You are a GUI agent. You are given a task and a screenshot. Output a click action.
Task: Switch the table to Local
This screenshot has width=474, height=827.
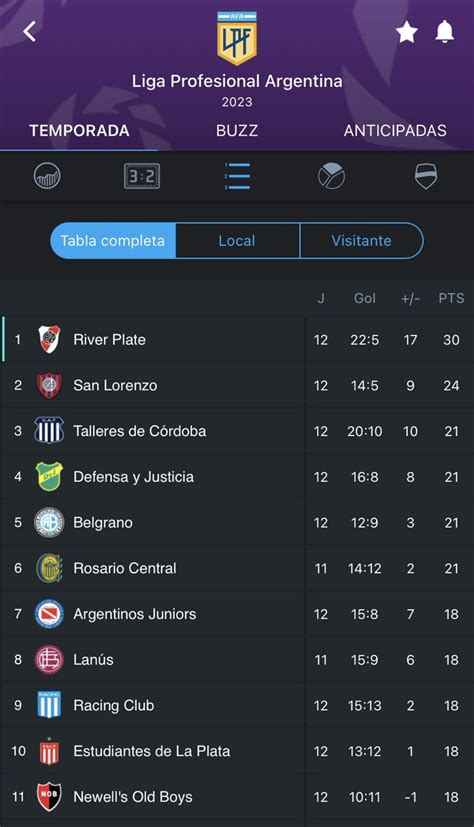click(237, 241)
